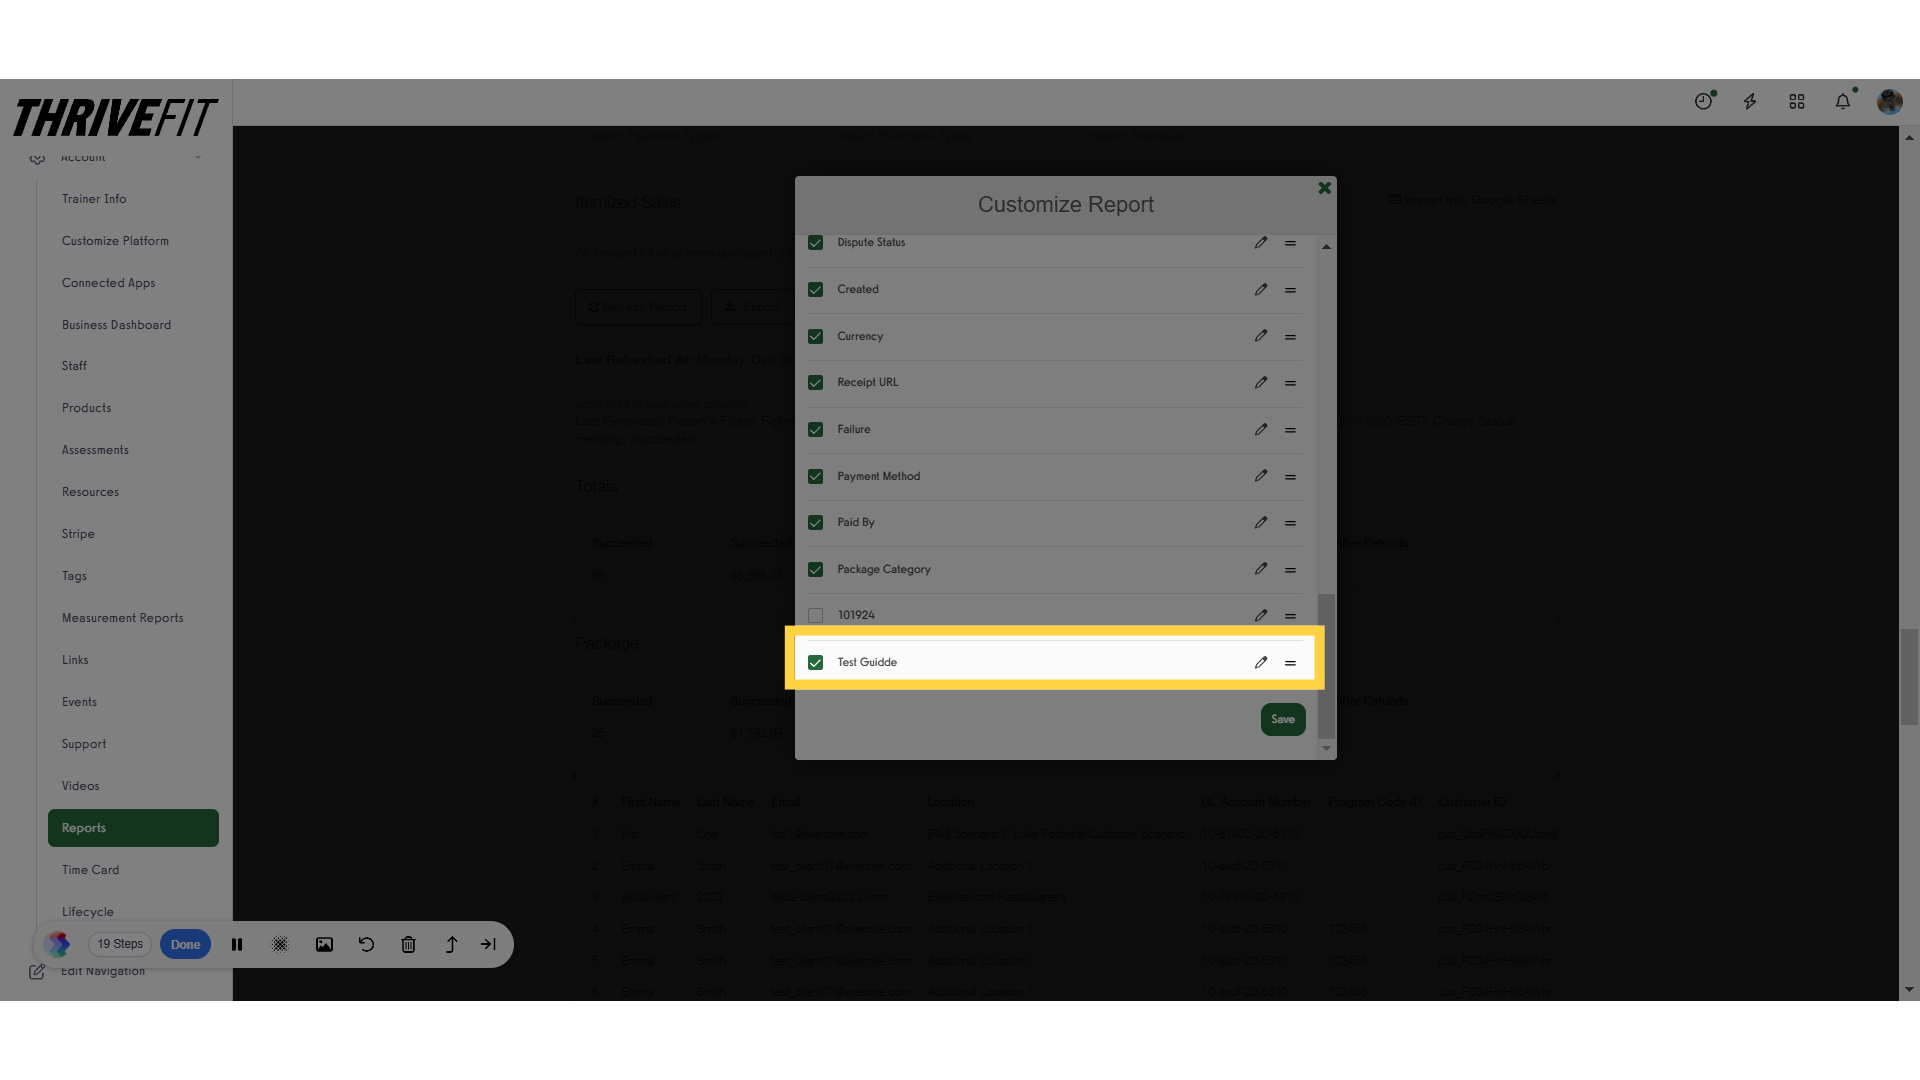Click the edit pencil icon for Receipt URL
1920x1080 pixels.
(1261, 382)
